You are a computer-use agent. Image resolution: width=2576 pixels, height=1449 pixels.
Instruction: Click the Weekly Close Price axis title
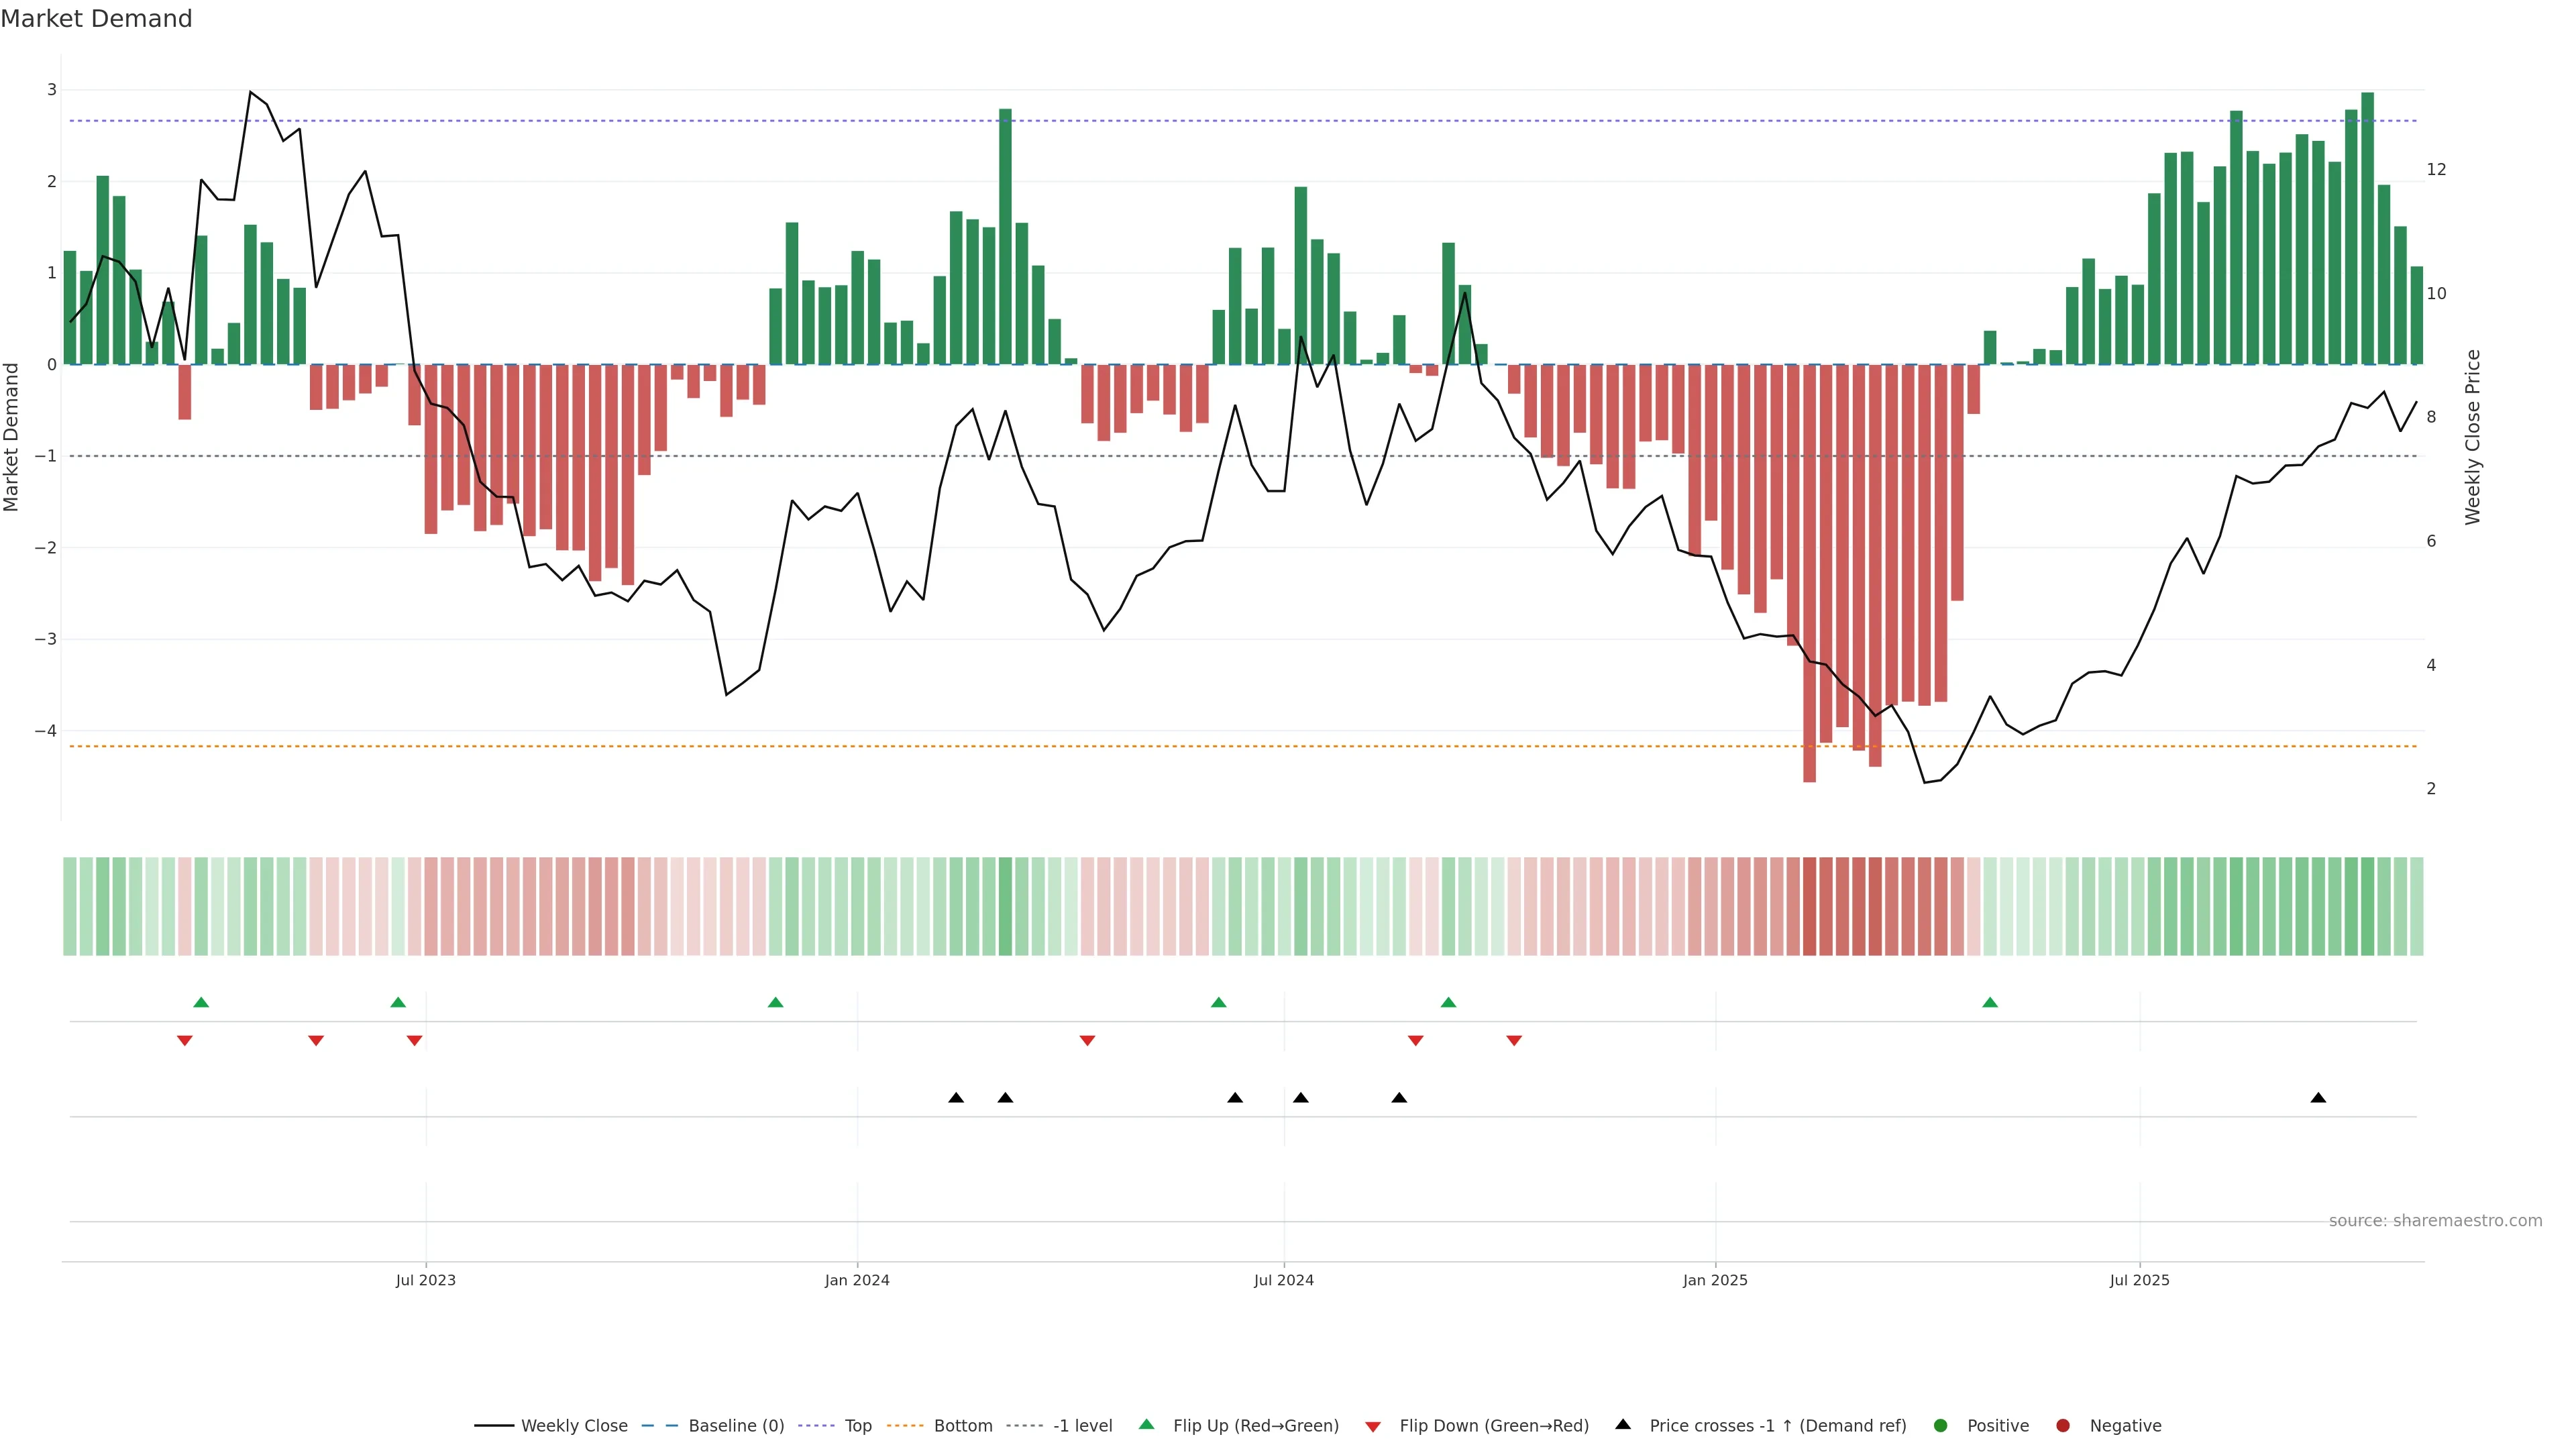point(2473,437)
